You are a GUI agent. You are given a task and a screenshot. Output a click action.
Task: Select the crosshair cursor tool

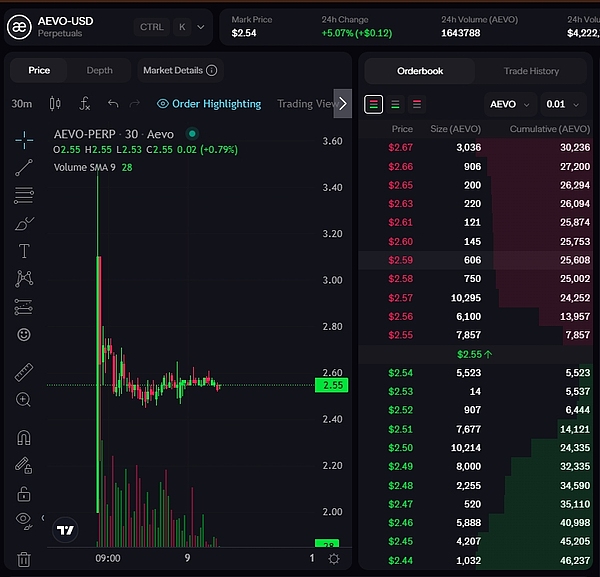24,139
